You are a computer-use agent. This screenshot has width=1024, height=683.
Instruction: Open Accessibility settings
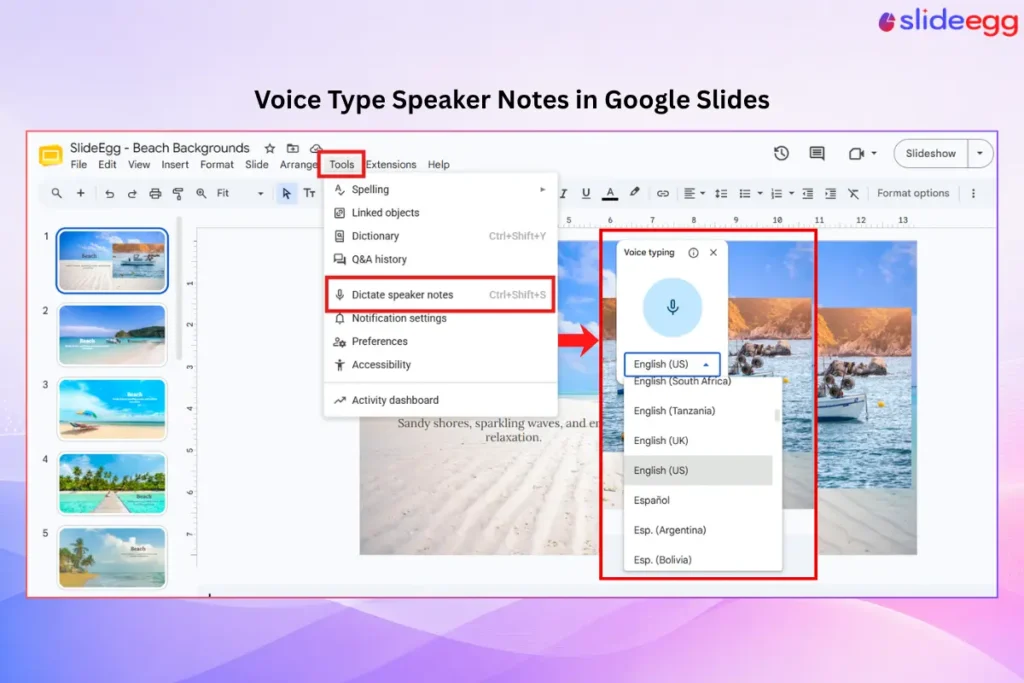(440, 365)
